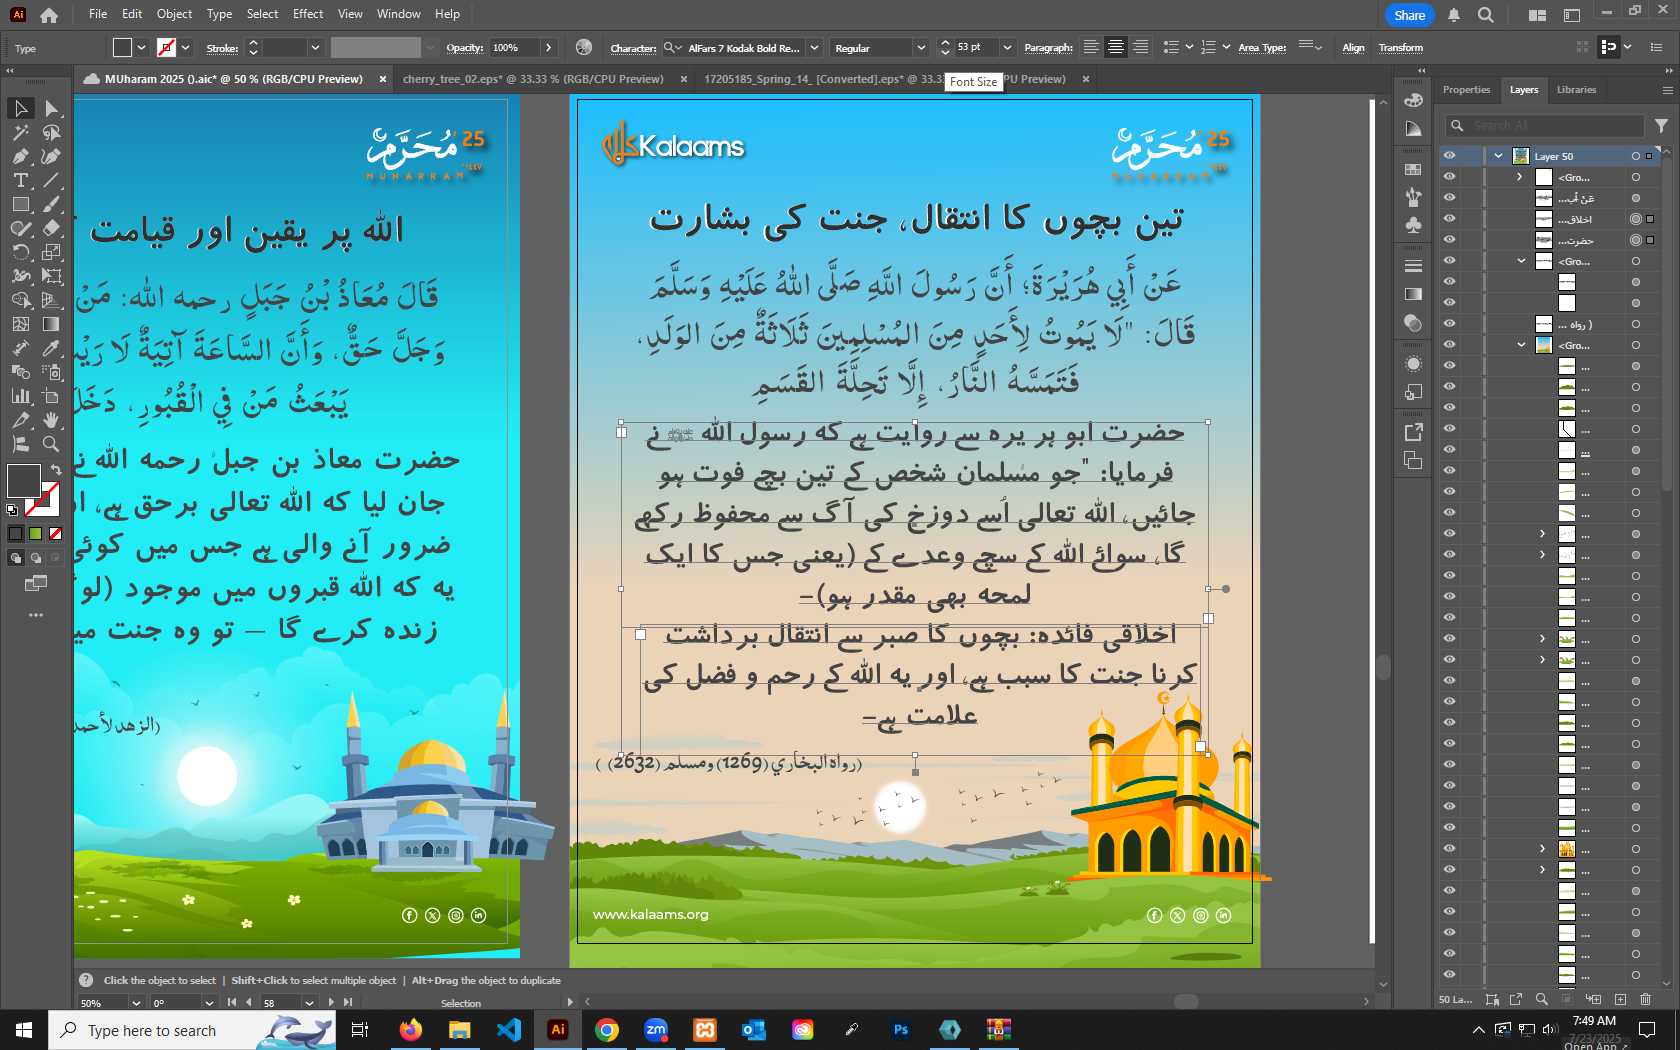Go to the Illustrator Home screen

[49, 15]
